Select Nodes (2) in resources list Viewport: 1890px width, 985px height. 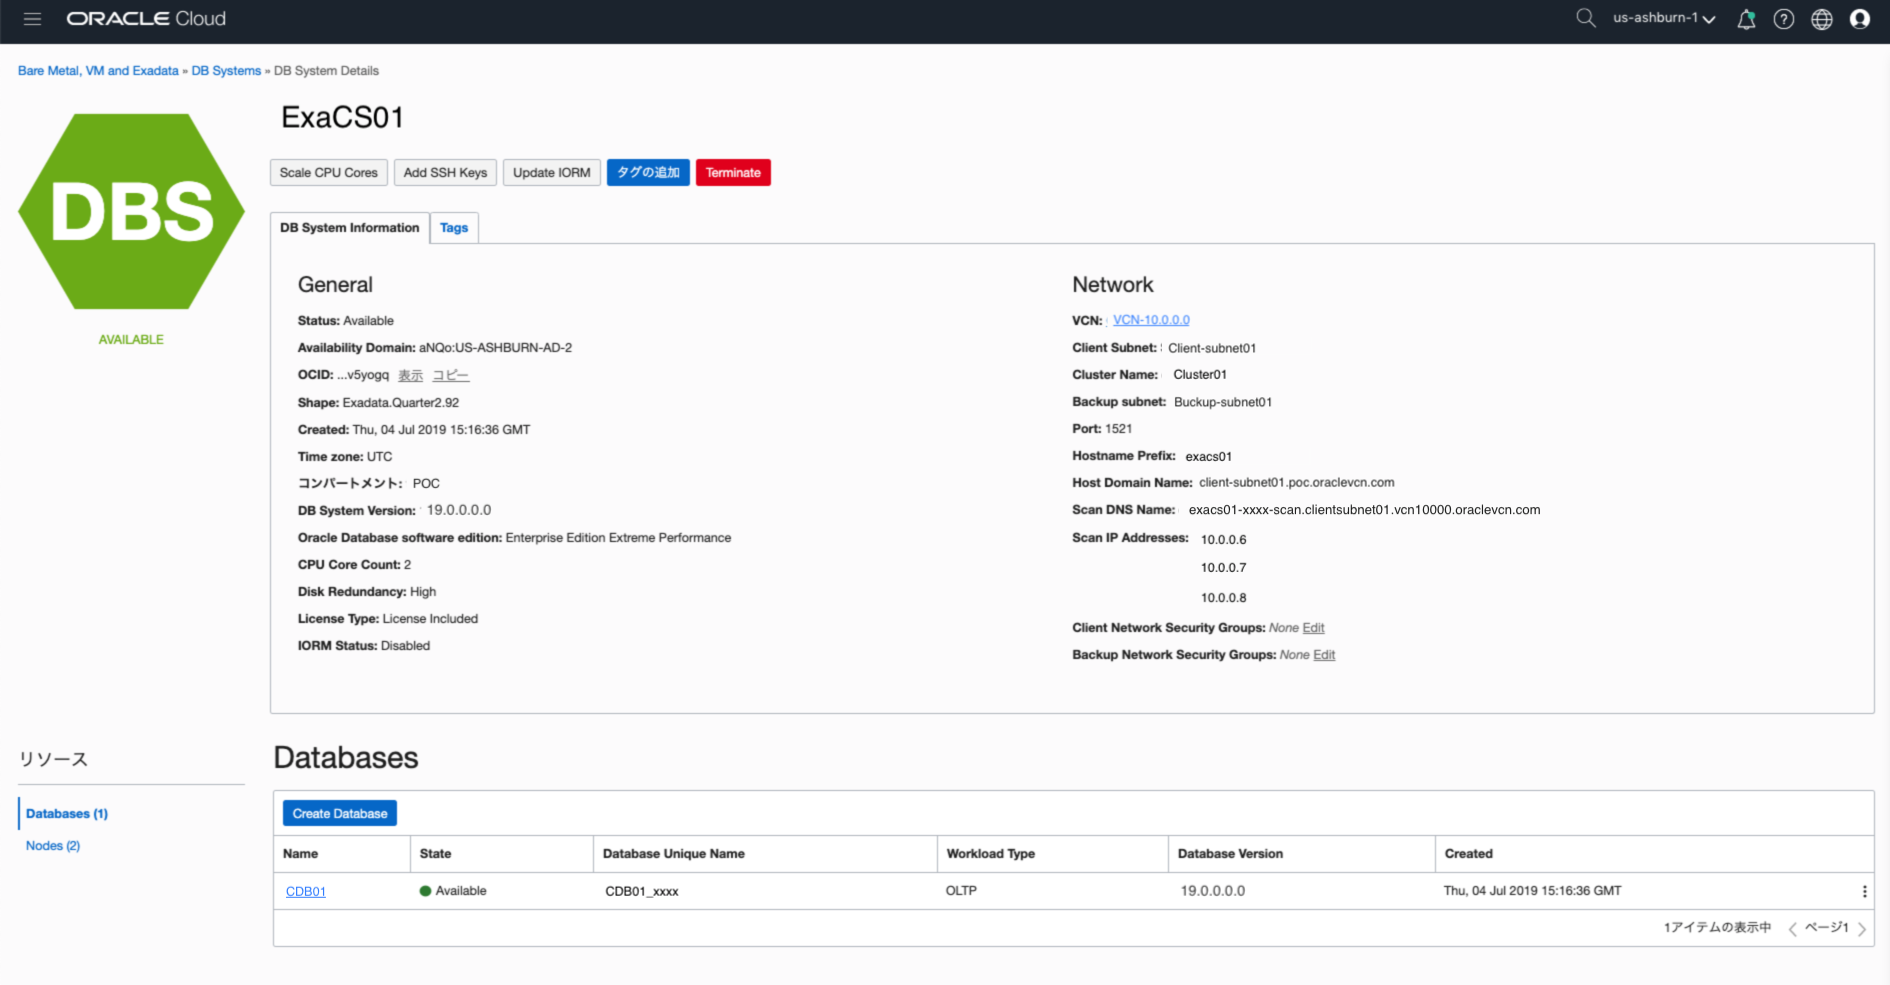[53, 846]
